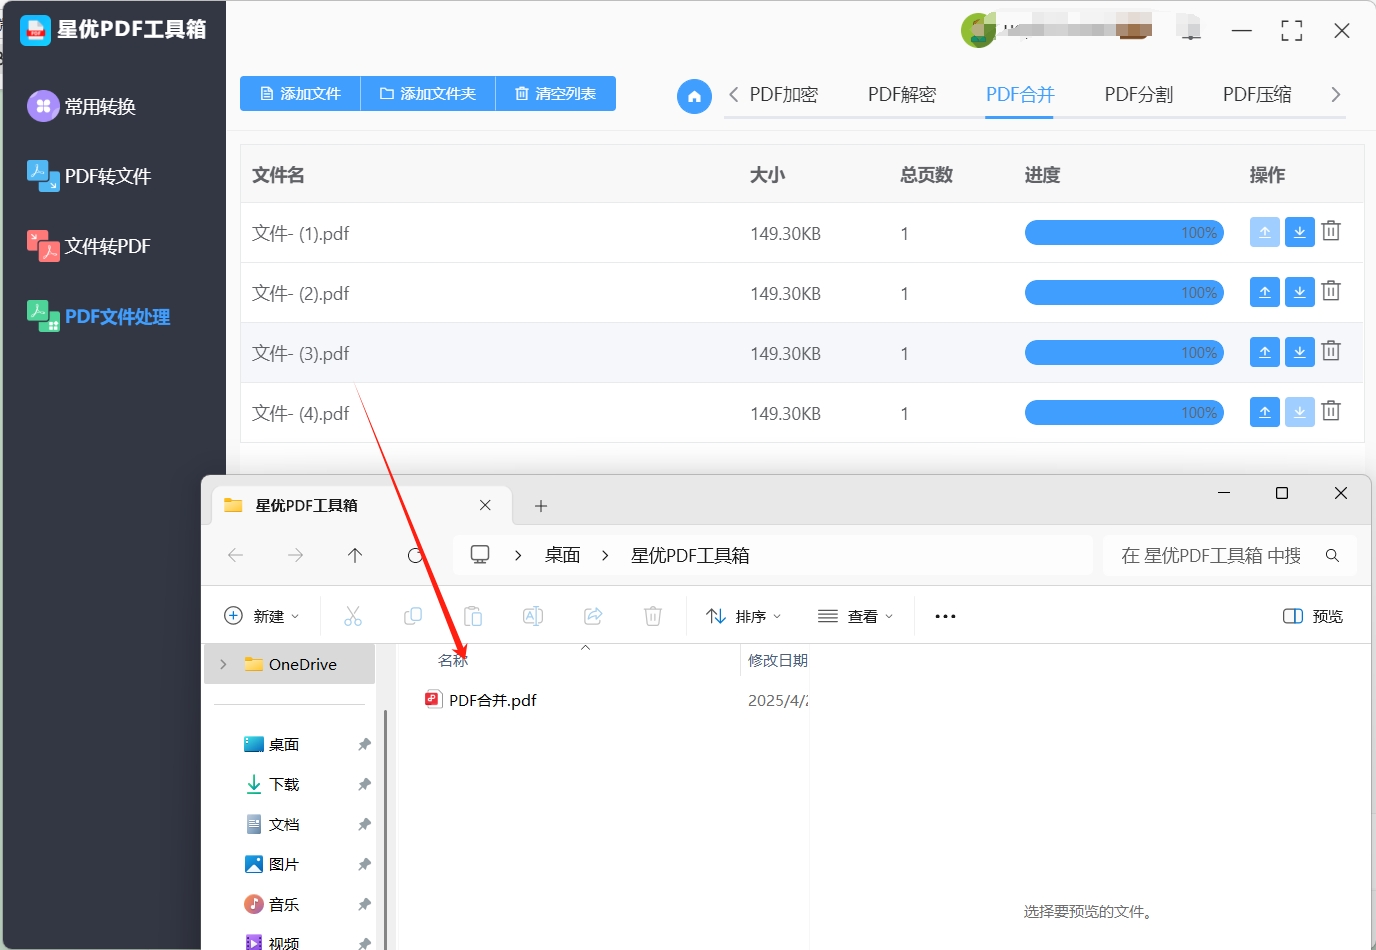The height and width of the screenshot is (950, 1376).
Task: Move 文件- (4).pdf down
Action: [x=1299, y=412]
